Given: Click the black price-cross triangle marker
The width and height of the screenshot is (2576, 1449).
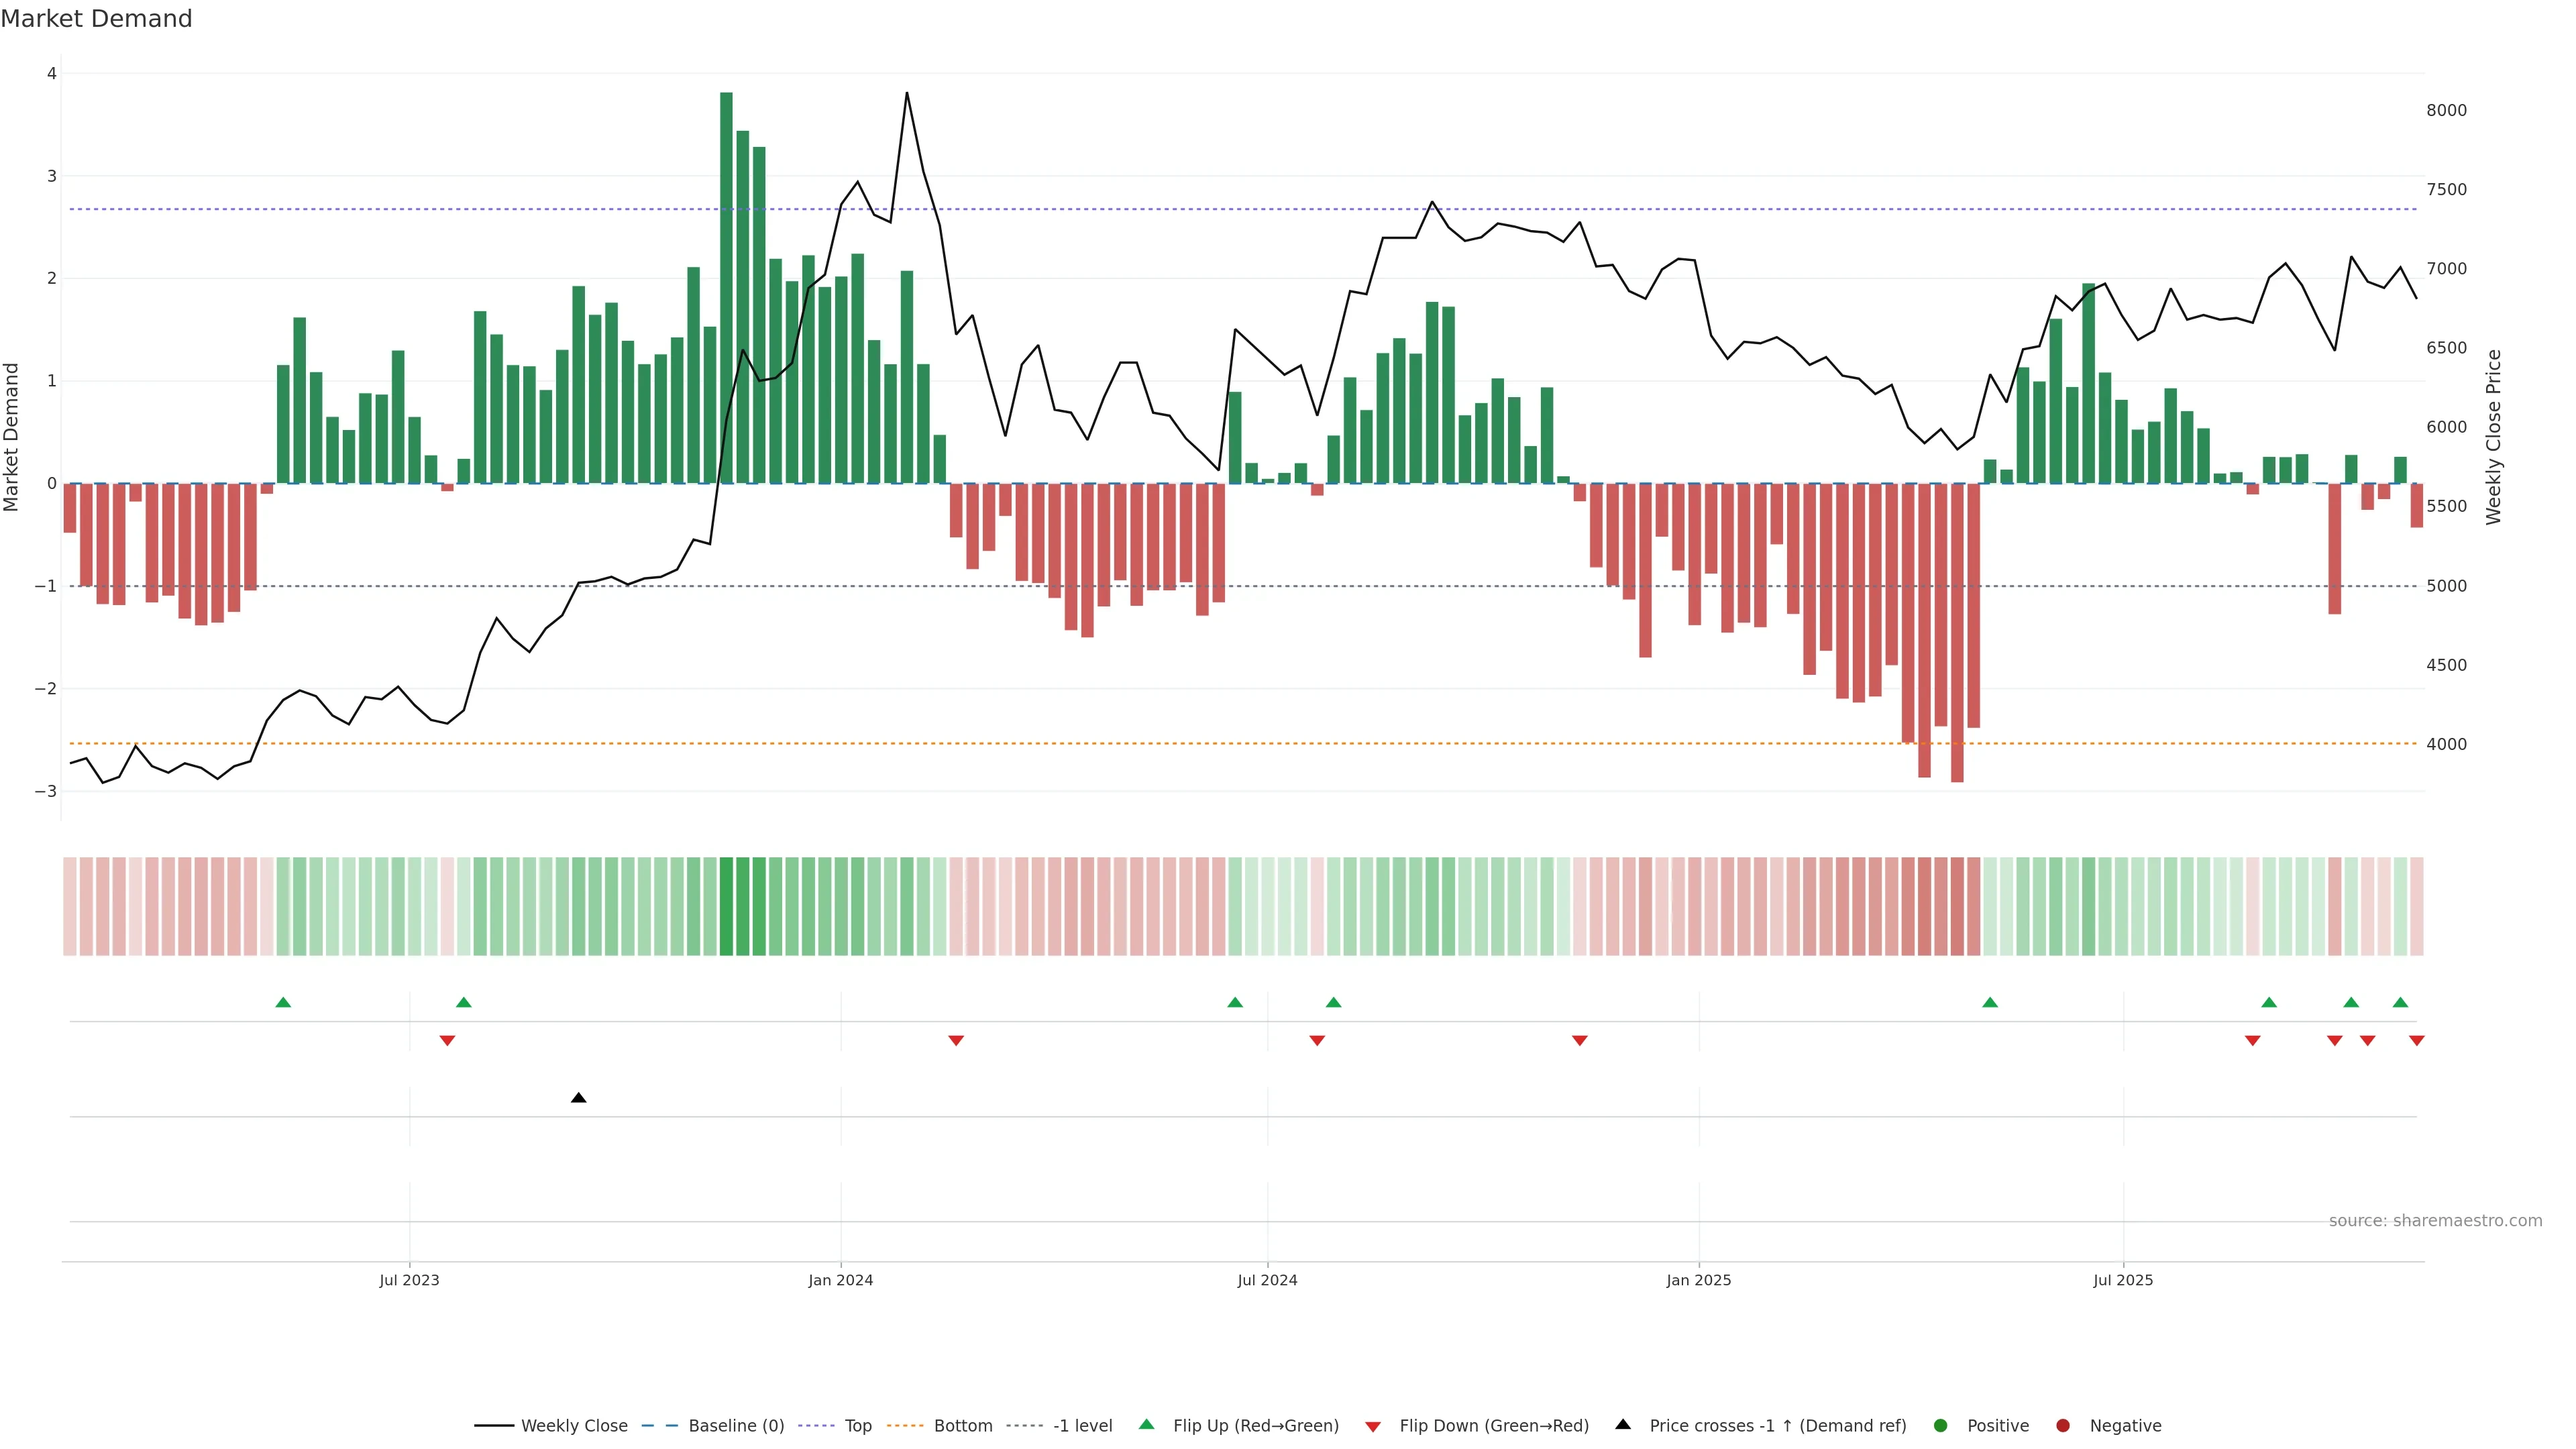Looking at the screenshot, I should (578, 1098).
